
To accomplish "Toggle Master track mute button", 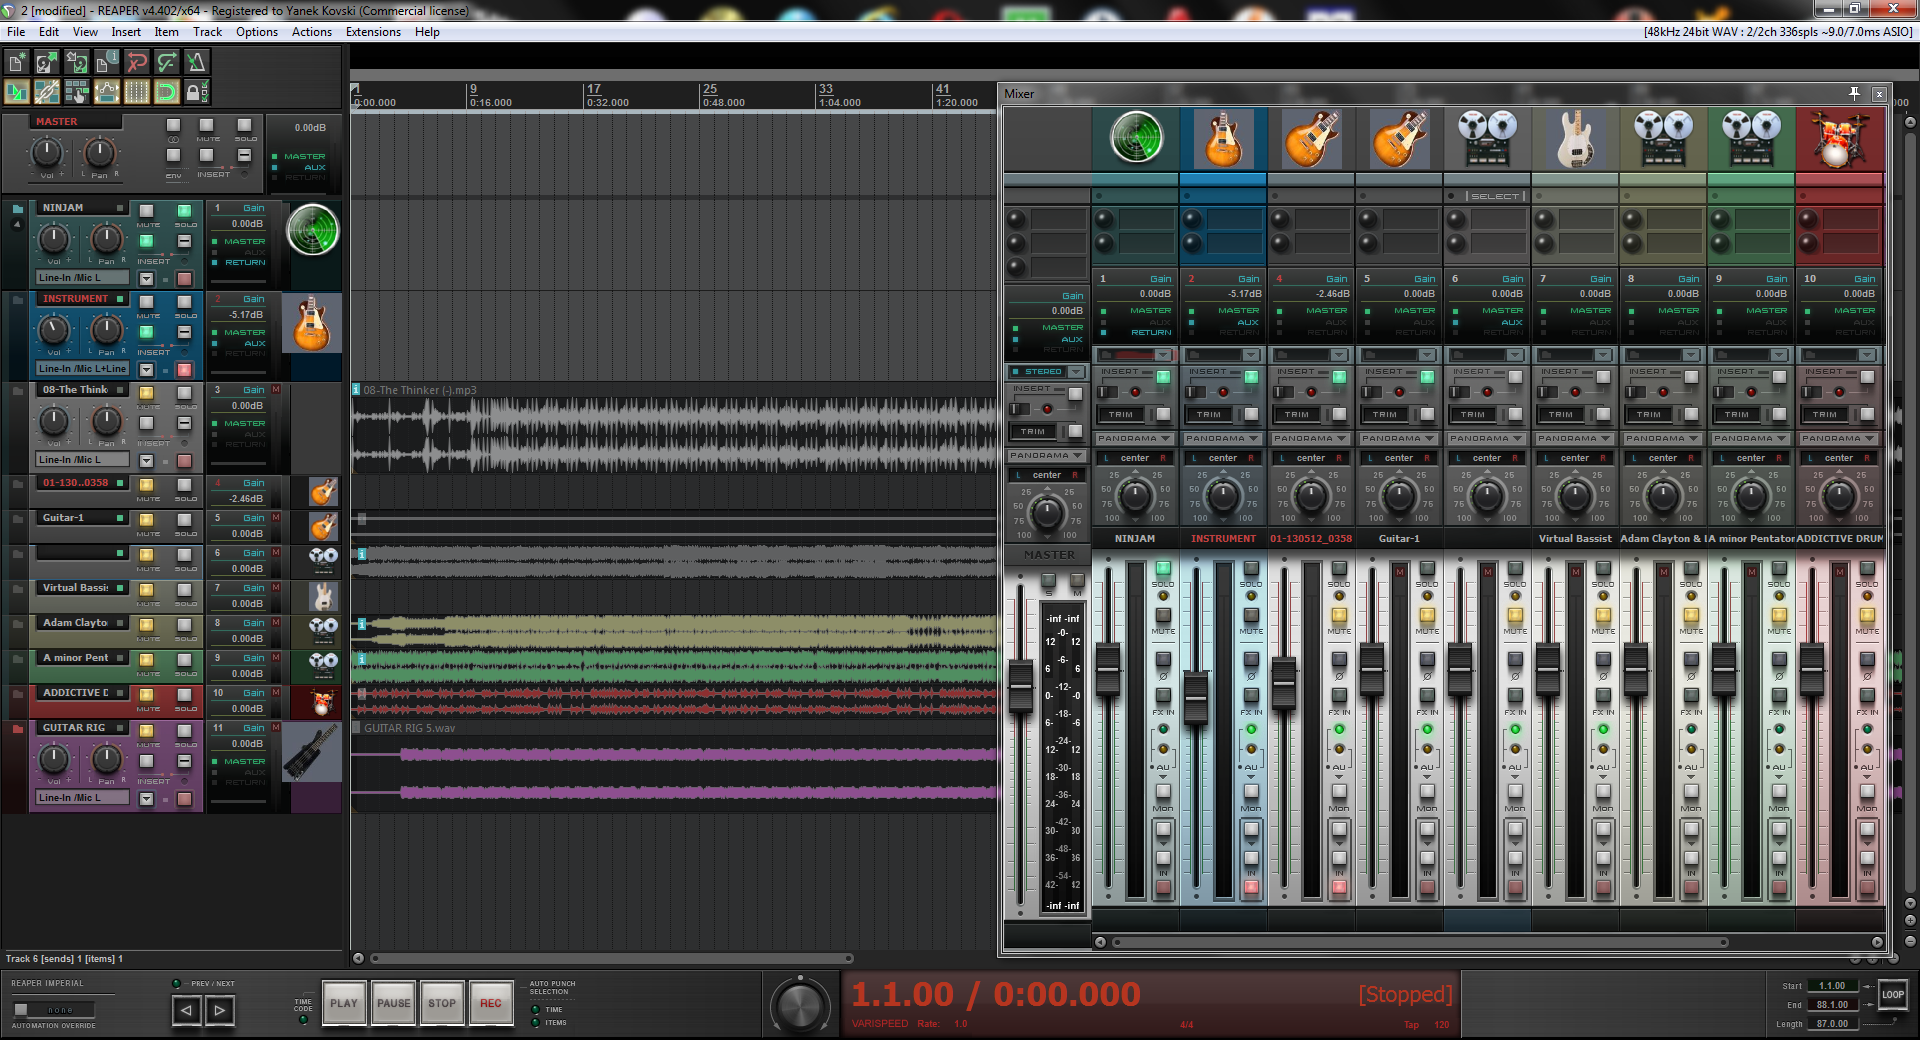I will pyautogui.click(x=206, y=125).
